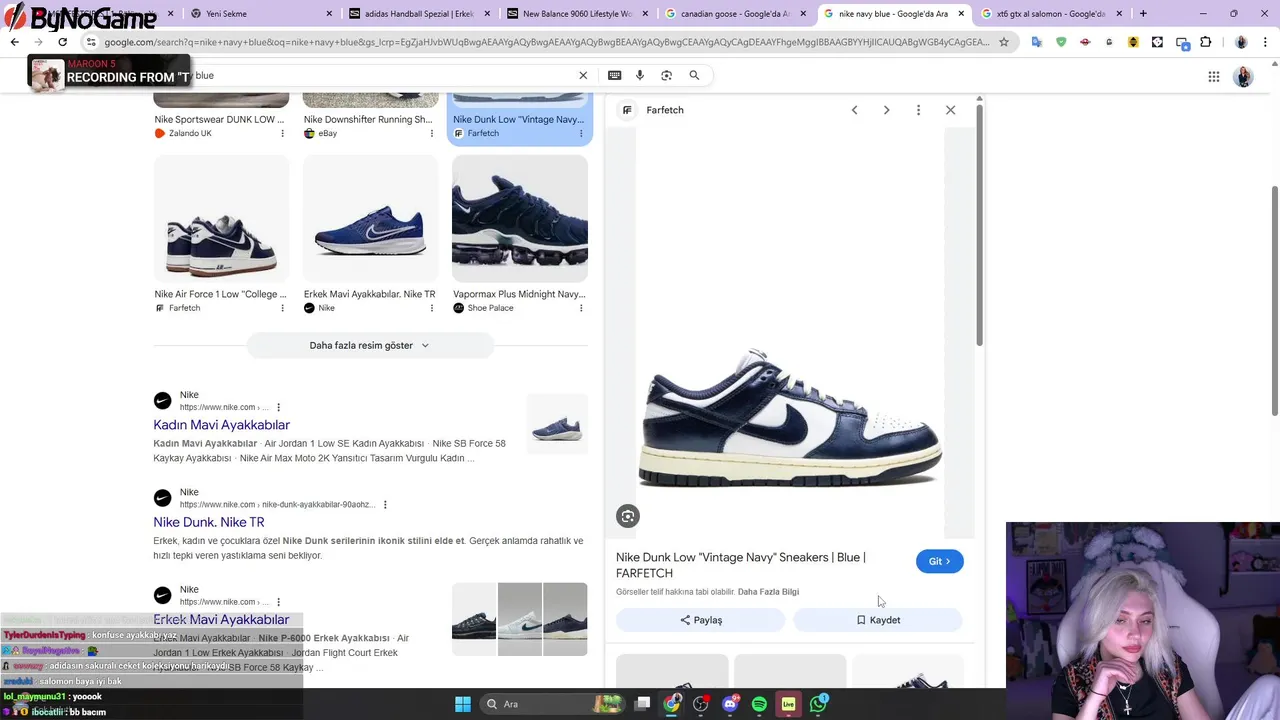Open options menu for Zalando UK result
Screen dimensions: 1280x720
coord(283,133)
